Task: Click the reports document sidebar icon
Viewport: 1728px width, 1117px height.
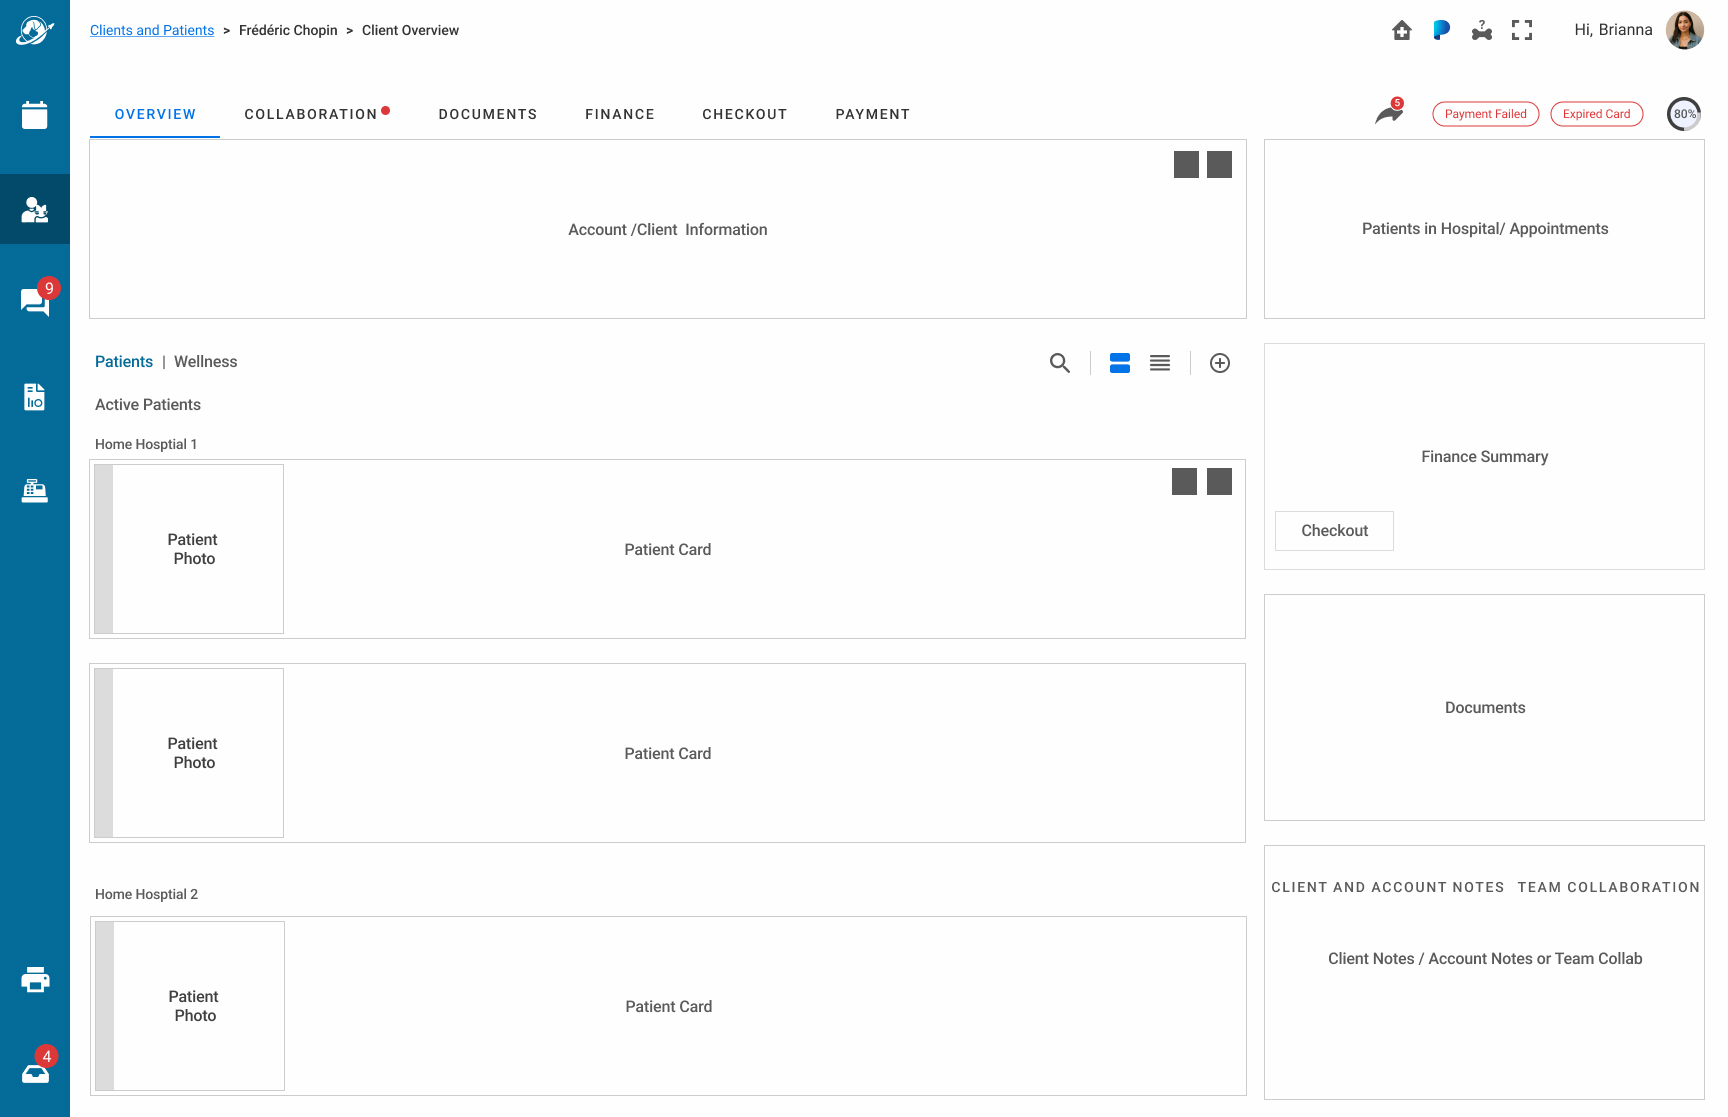Action: pos(35,397)
